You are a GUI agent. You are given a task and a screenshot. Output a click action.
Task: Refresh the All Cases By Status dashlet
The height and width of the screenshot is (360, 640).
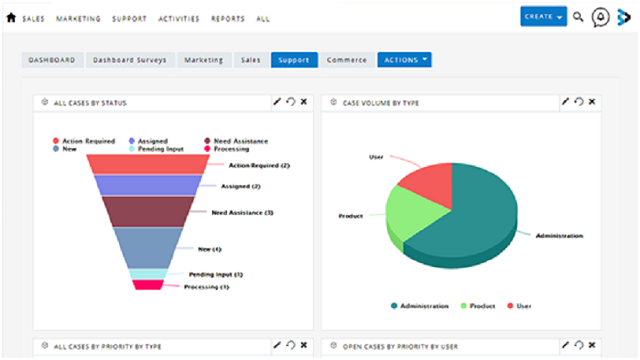[291, 102]
